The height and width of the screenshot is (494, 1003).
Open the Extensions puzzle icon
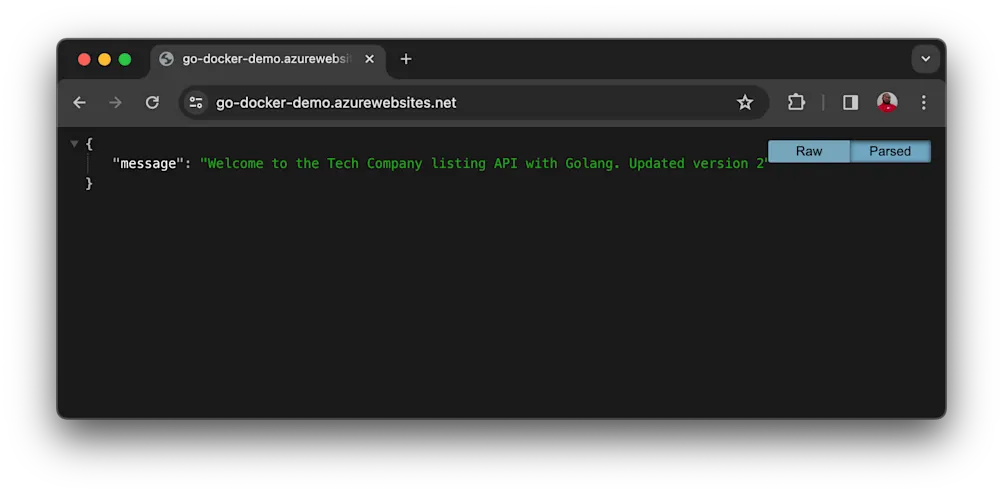[796, 102]
